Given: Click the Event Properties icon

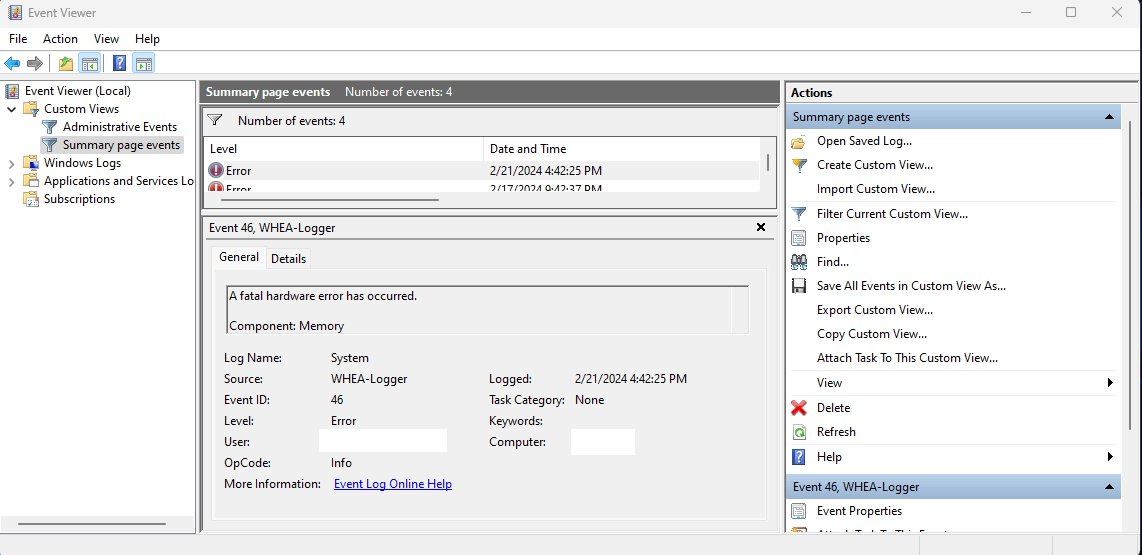Looking at the screenshot, I should click(799, 511).
